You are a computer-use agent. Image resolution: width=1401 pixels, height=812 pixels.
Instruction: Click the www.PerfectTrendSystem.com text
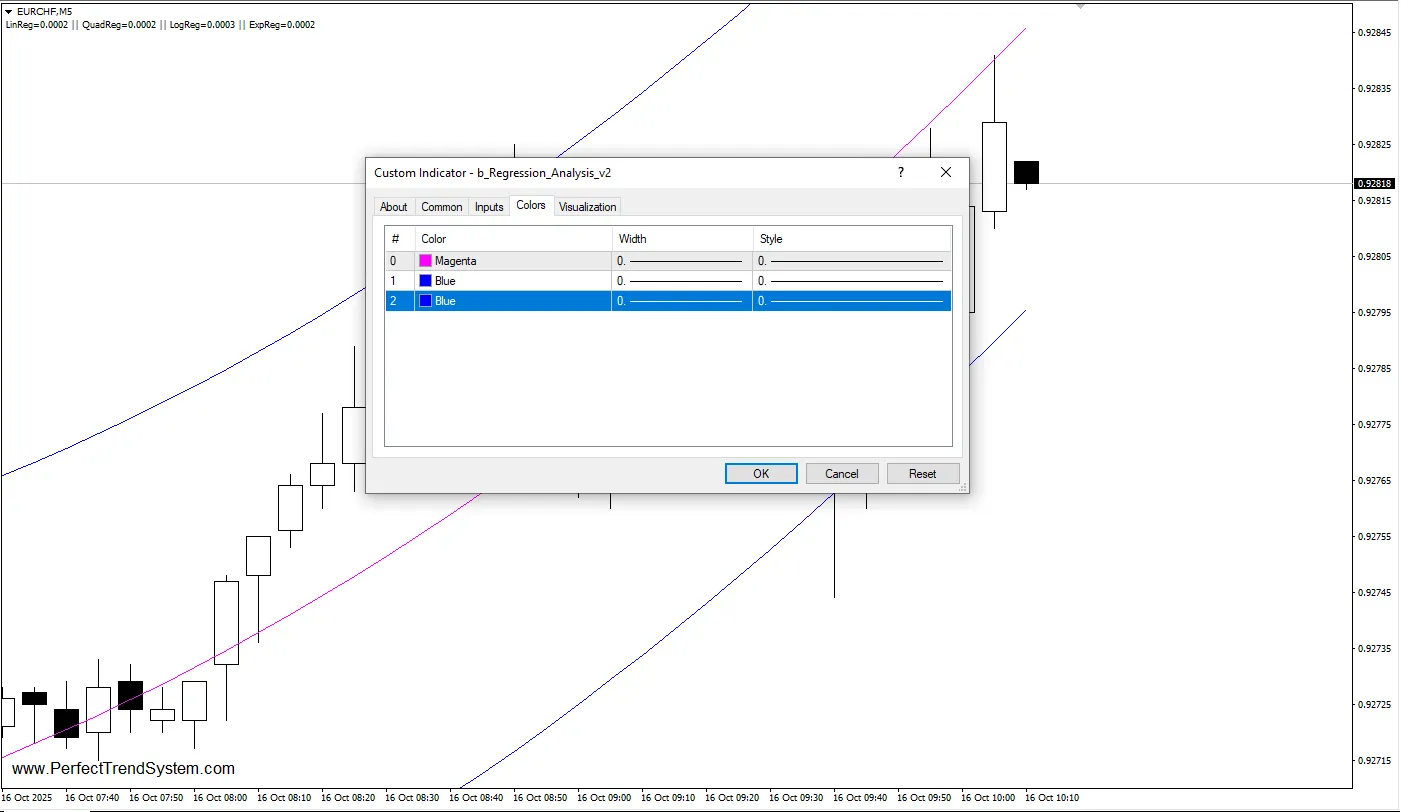coord(125,768)
